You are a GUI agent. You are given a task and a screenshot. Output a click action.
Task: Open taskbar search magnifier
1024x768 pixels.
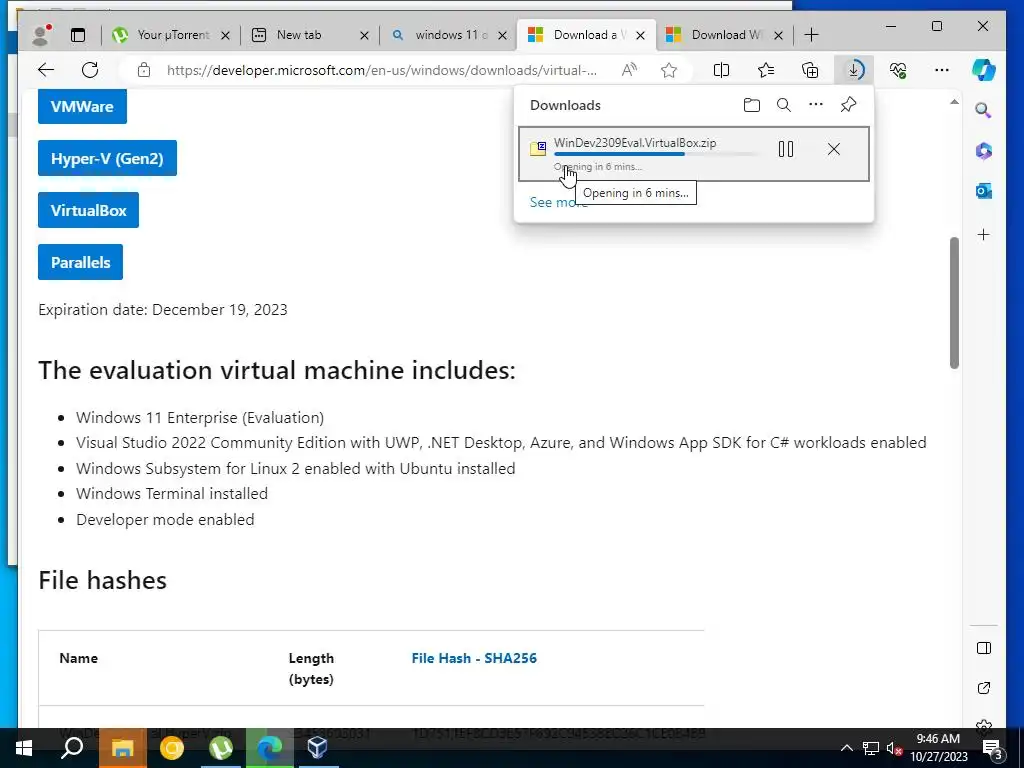pyautogui.click(x=72, y=748)
